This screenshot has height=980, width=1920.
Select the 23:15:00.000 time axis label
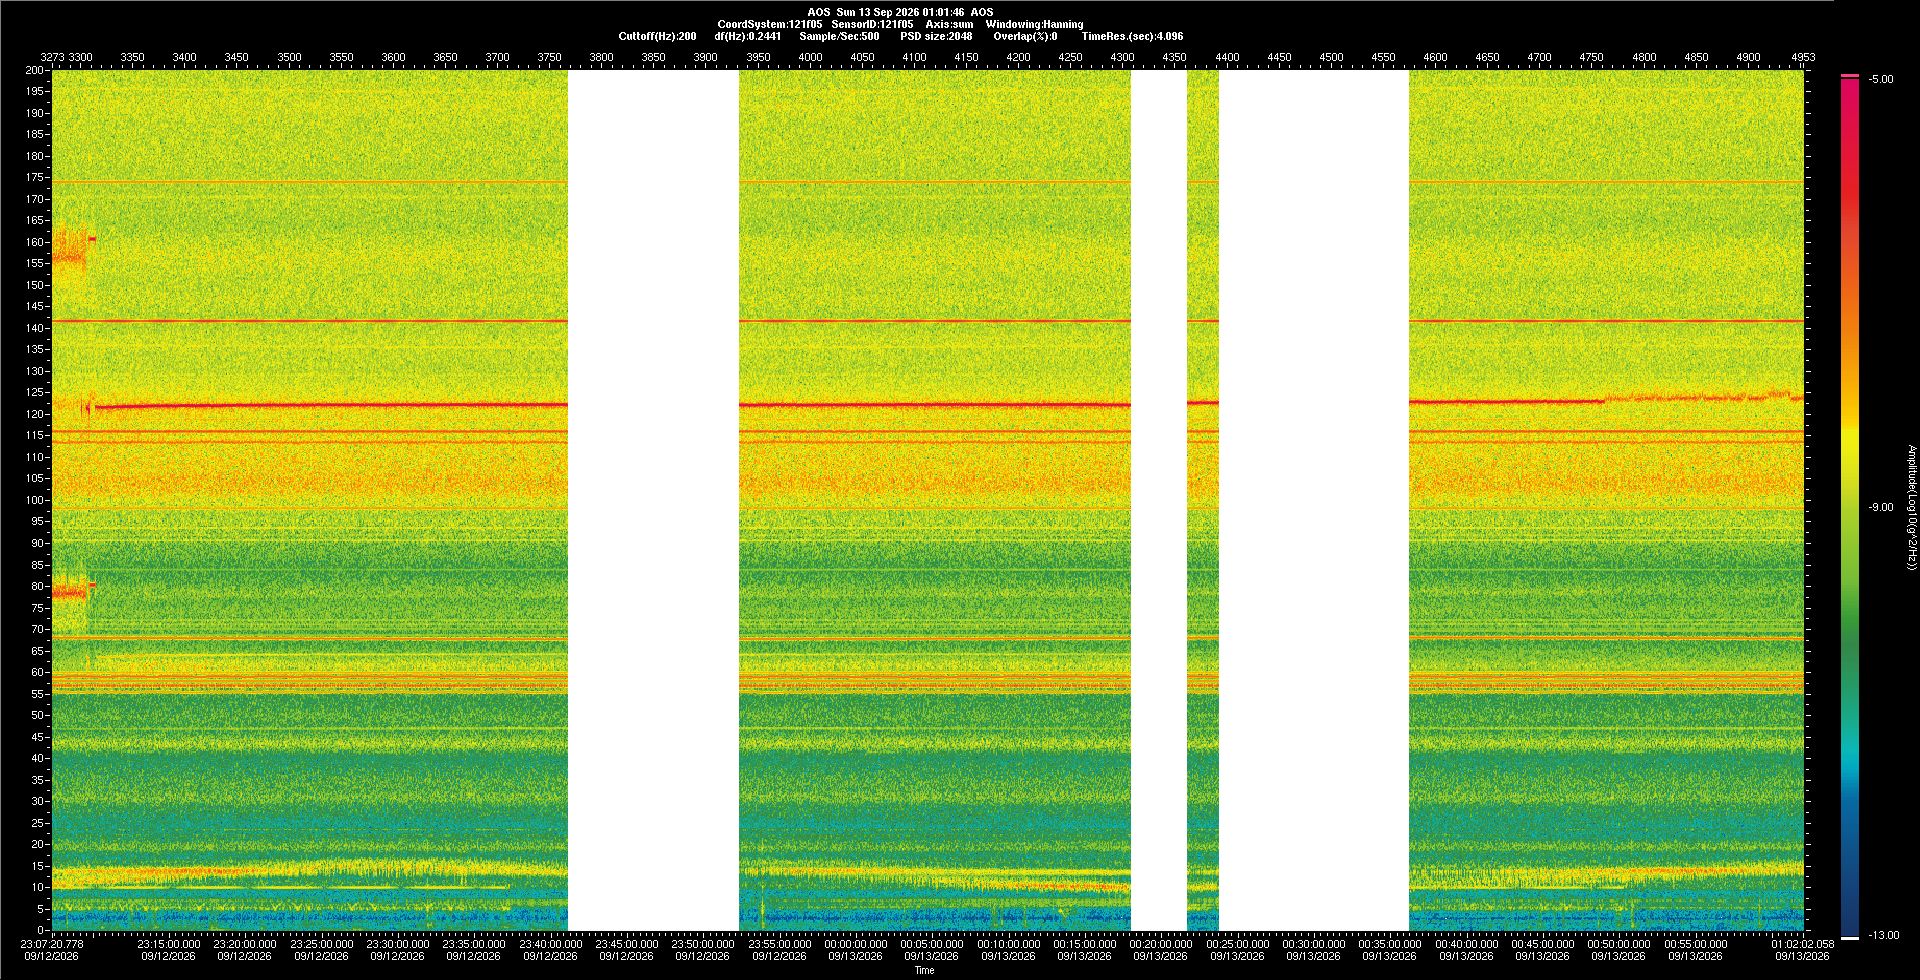pos(168,944)
